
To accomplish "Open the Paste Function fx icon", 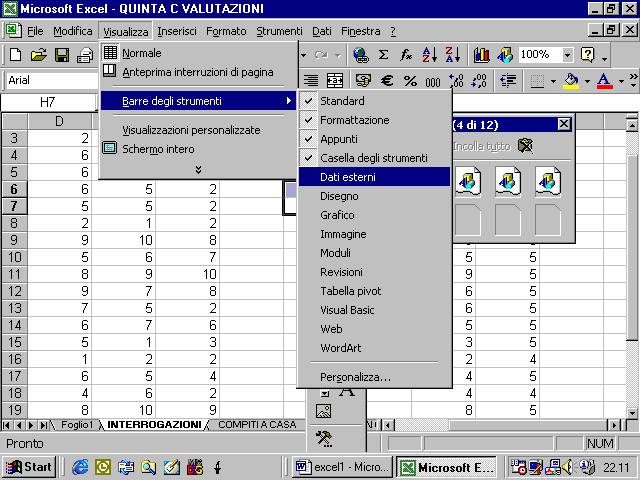I will pyautogui.click(x=406, y=55).
